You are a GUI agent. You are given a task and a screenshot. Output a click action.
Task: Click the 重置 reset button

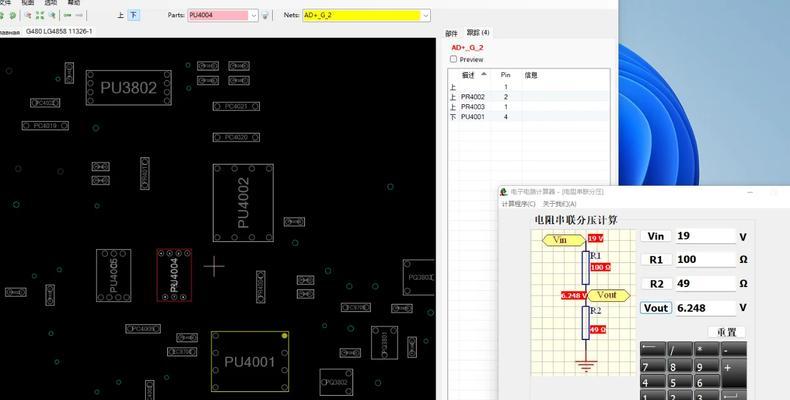click(x=727, y=332)
